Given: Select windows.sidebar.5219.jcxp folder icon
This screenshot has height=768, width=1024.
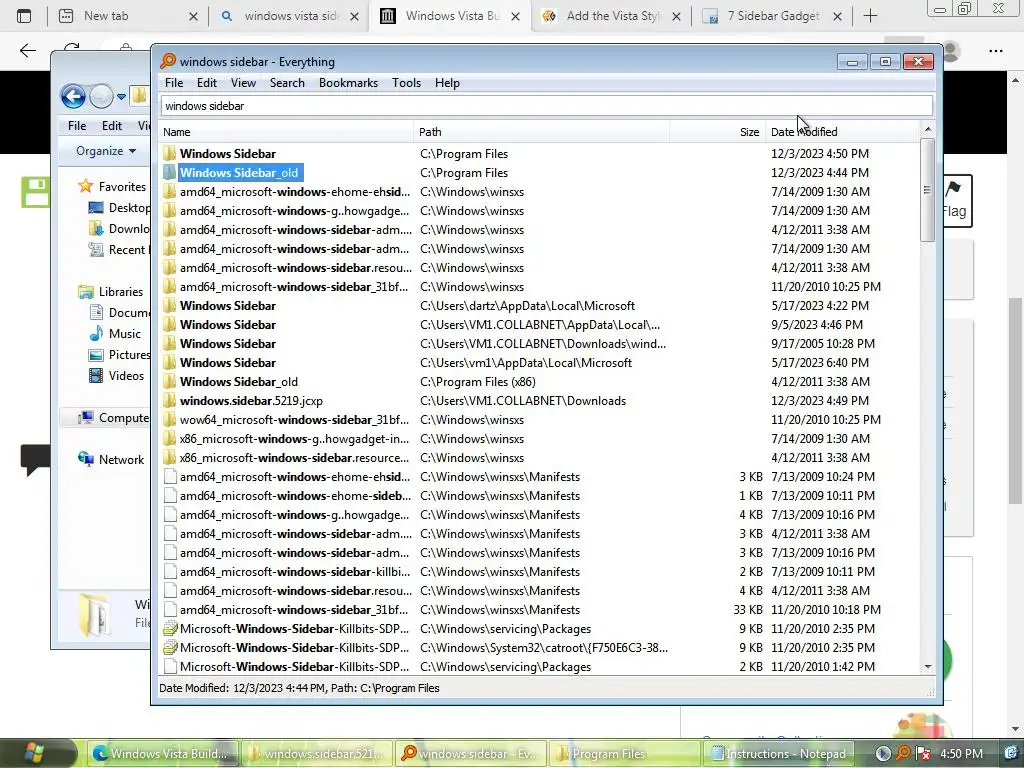Looking at the screenshot, I should tap(170, 400).
